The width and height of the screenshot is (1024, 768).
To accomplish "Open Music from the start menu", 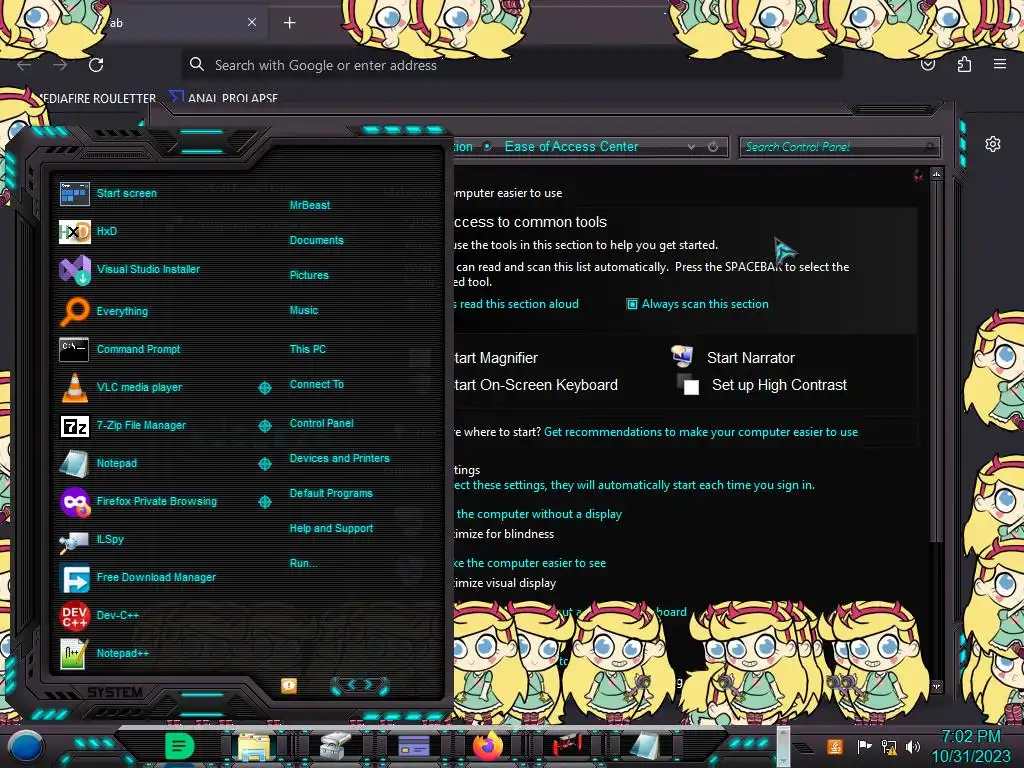I will coord(304,310).
